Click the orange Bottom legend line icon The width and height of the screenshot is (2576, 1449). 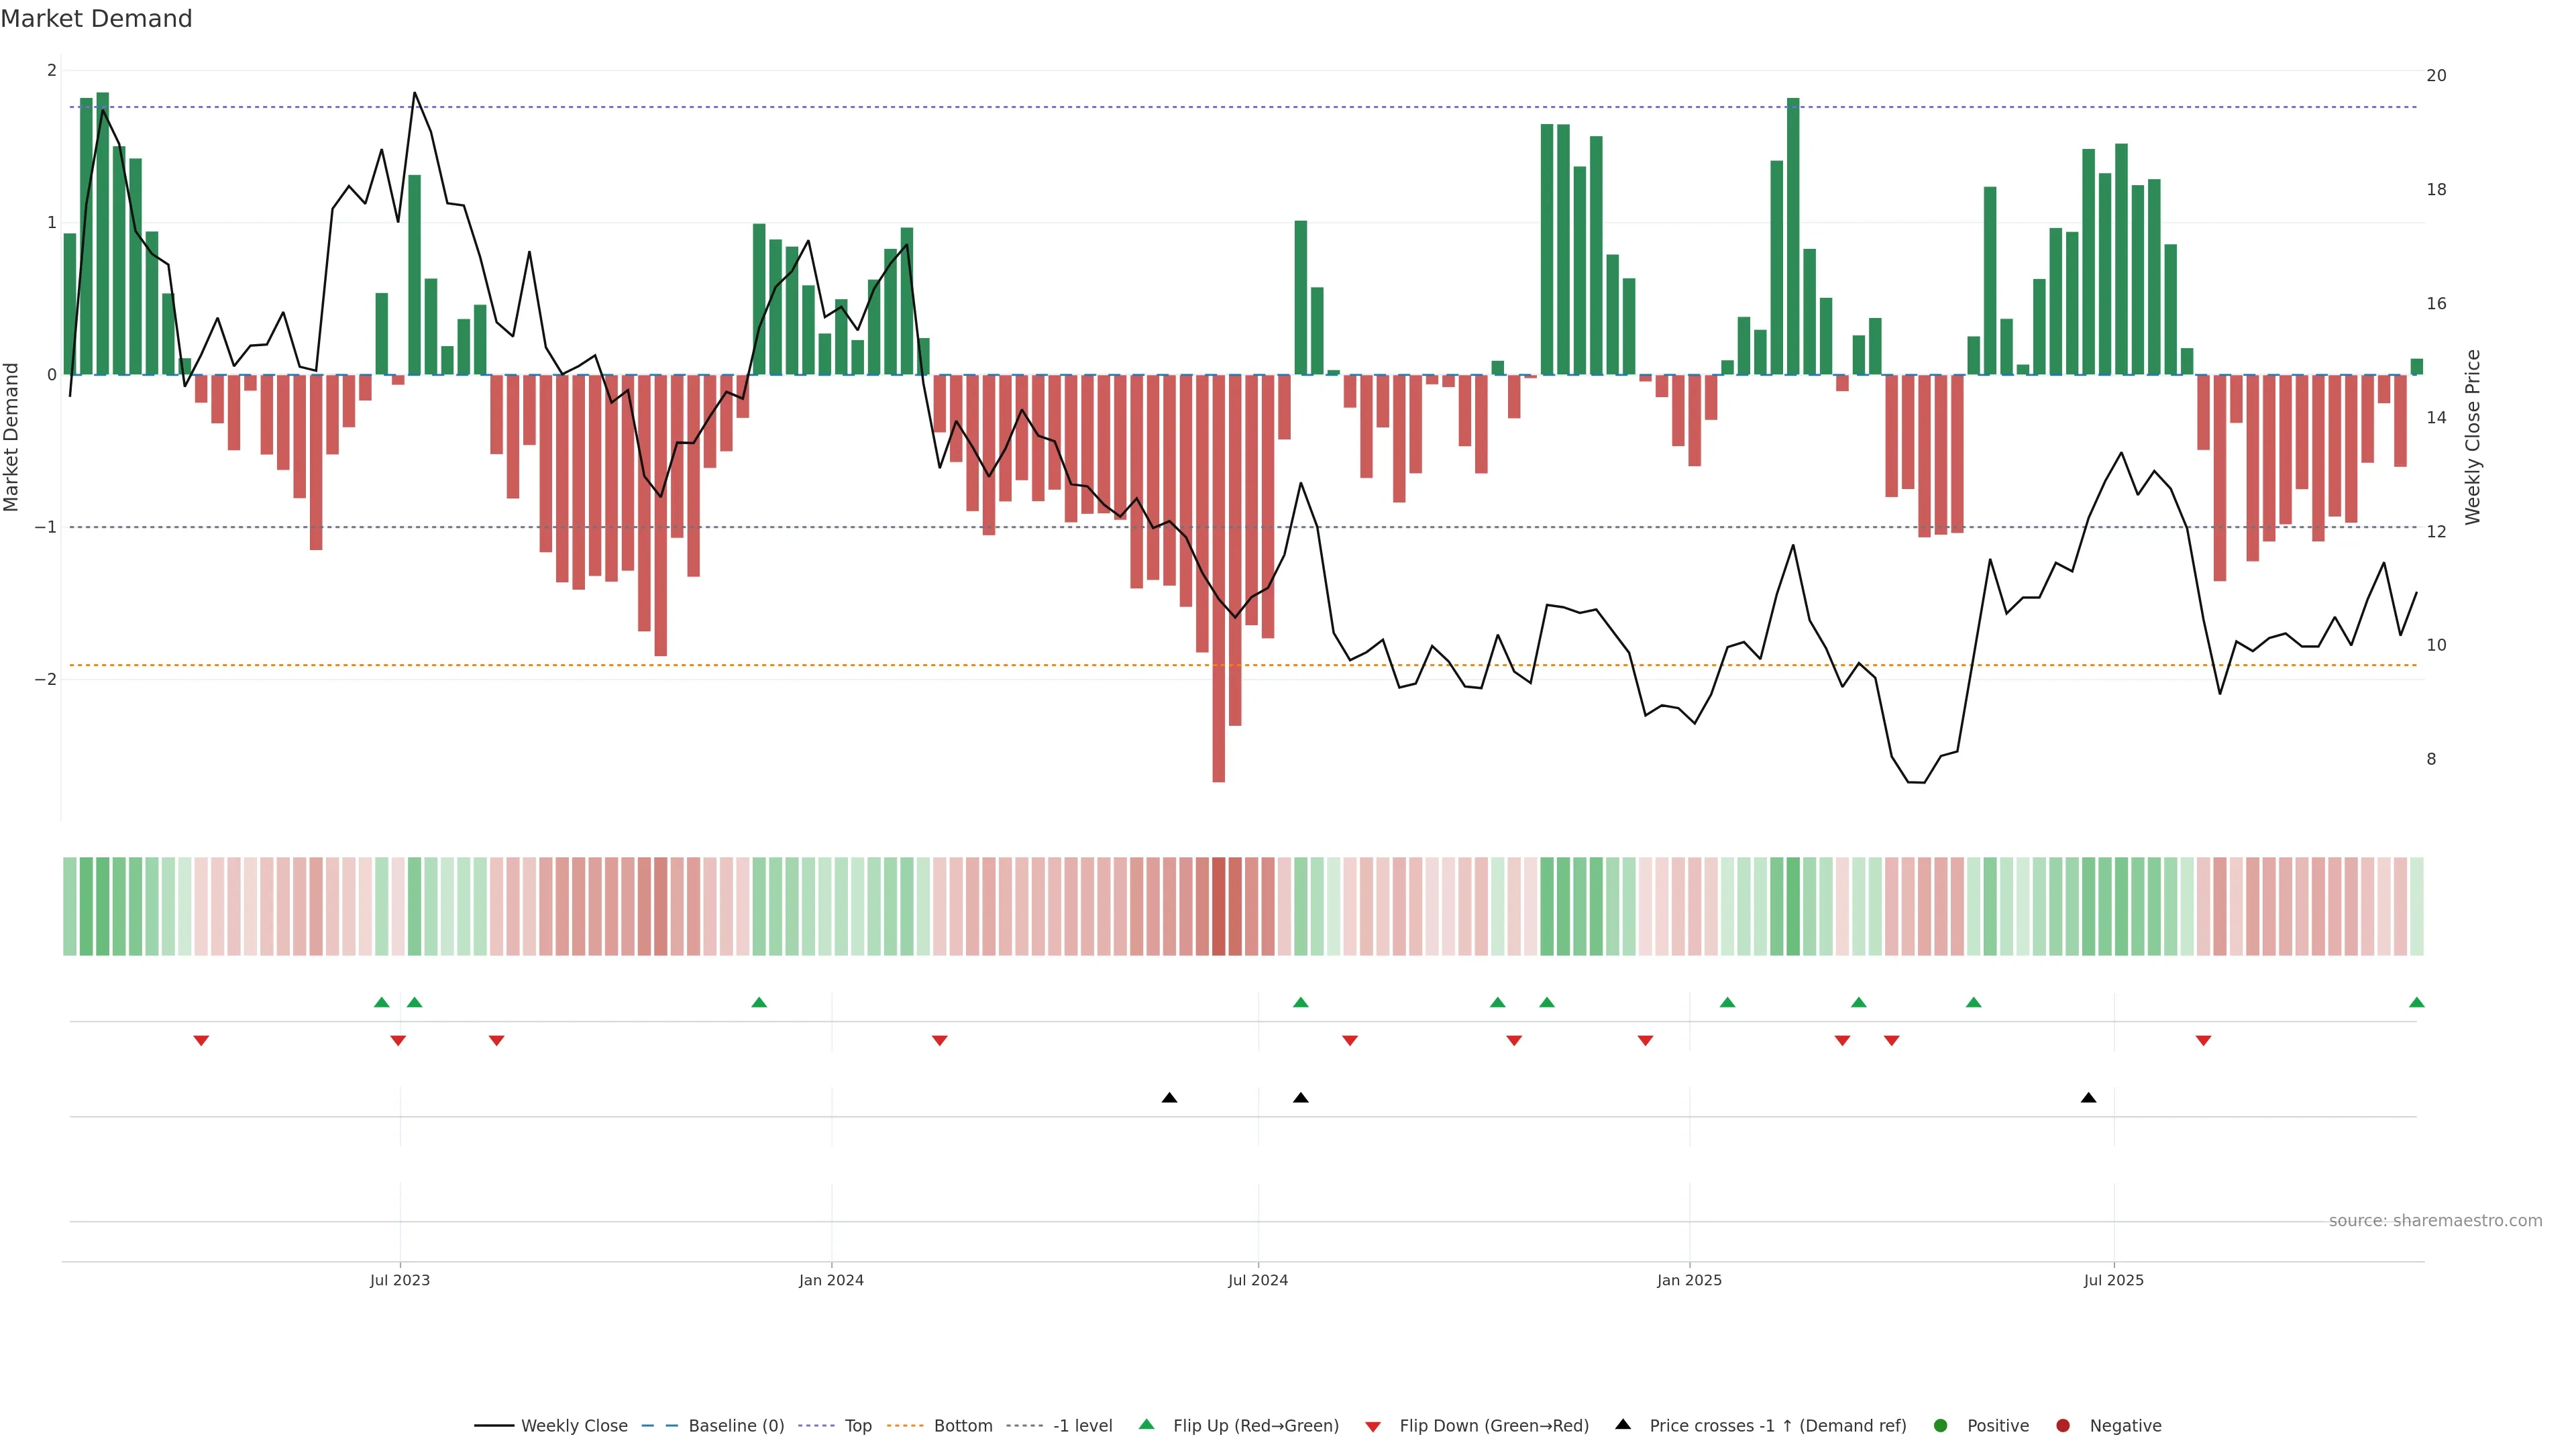tap(905, 1426)
